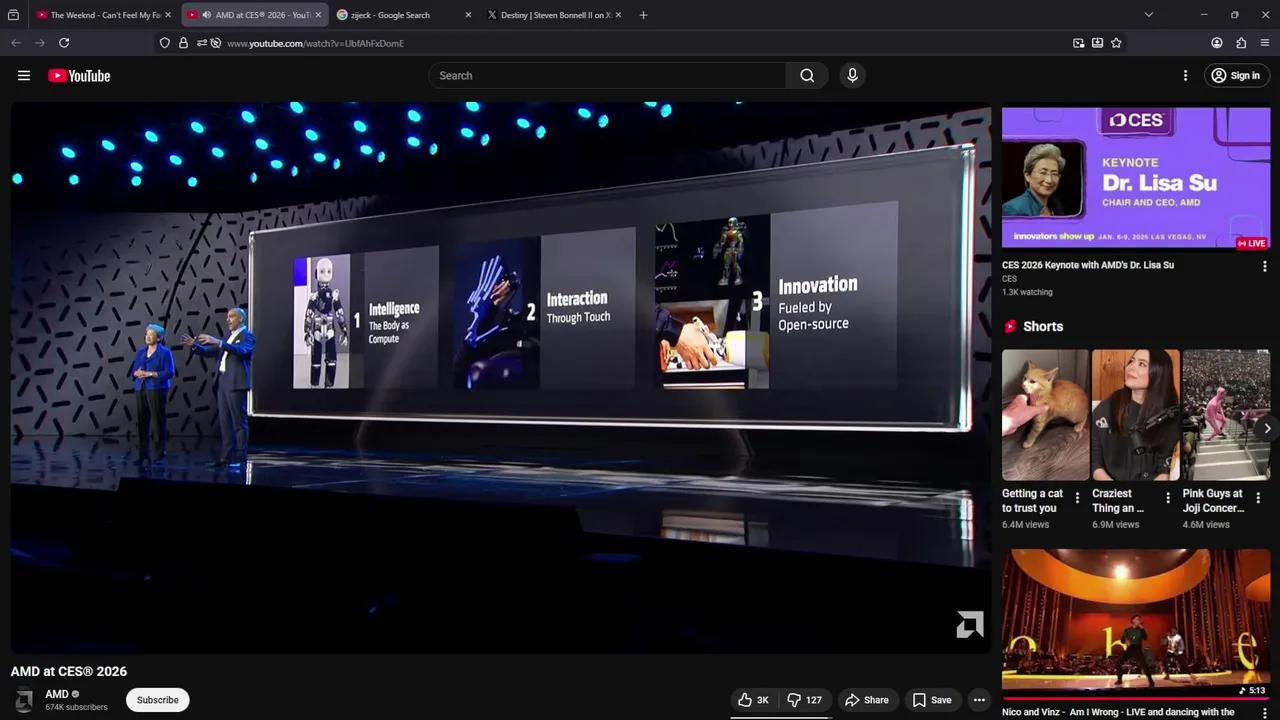
Task: View site security padlock info
Action: click(183, 43)
